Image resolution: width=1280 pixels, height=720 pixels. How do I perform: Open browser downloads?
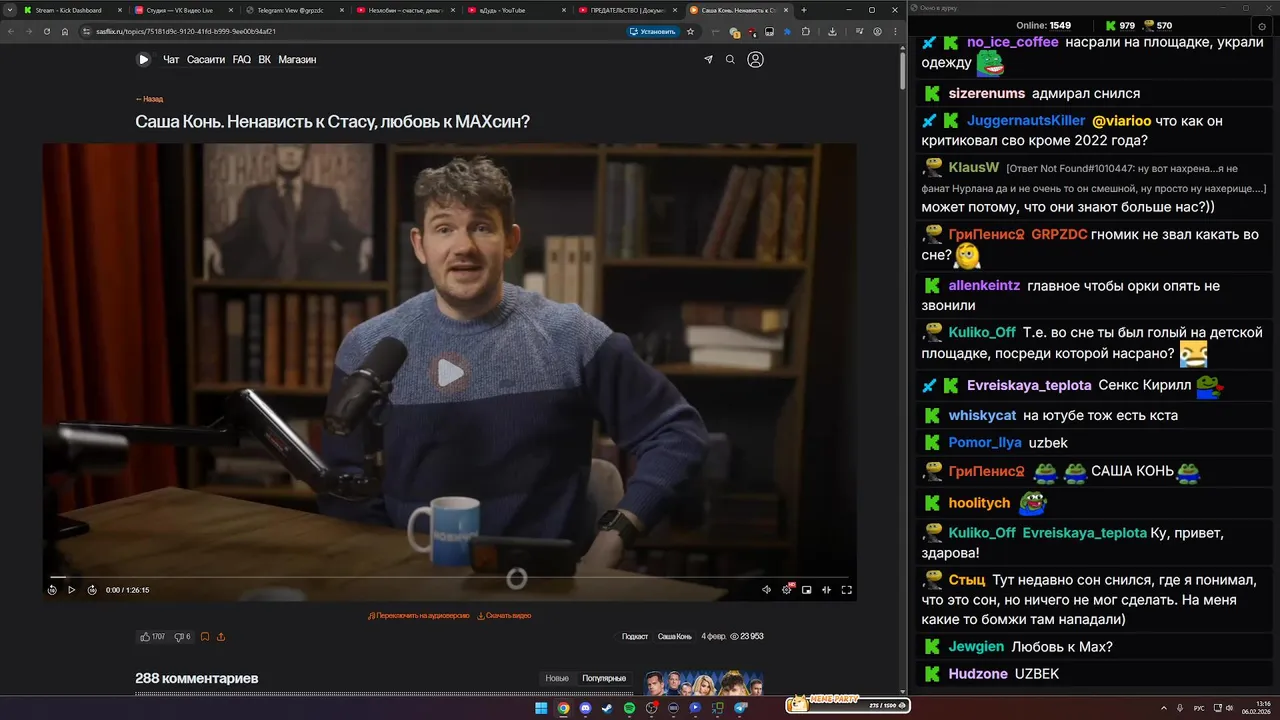832,31
